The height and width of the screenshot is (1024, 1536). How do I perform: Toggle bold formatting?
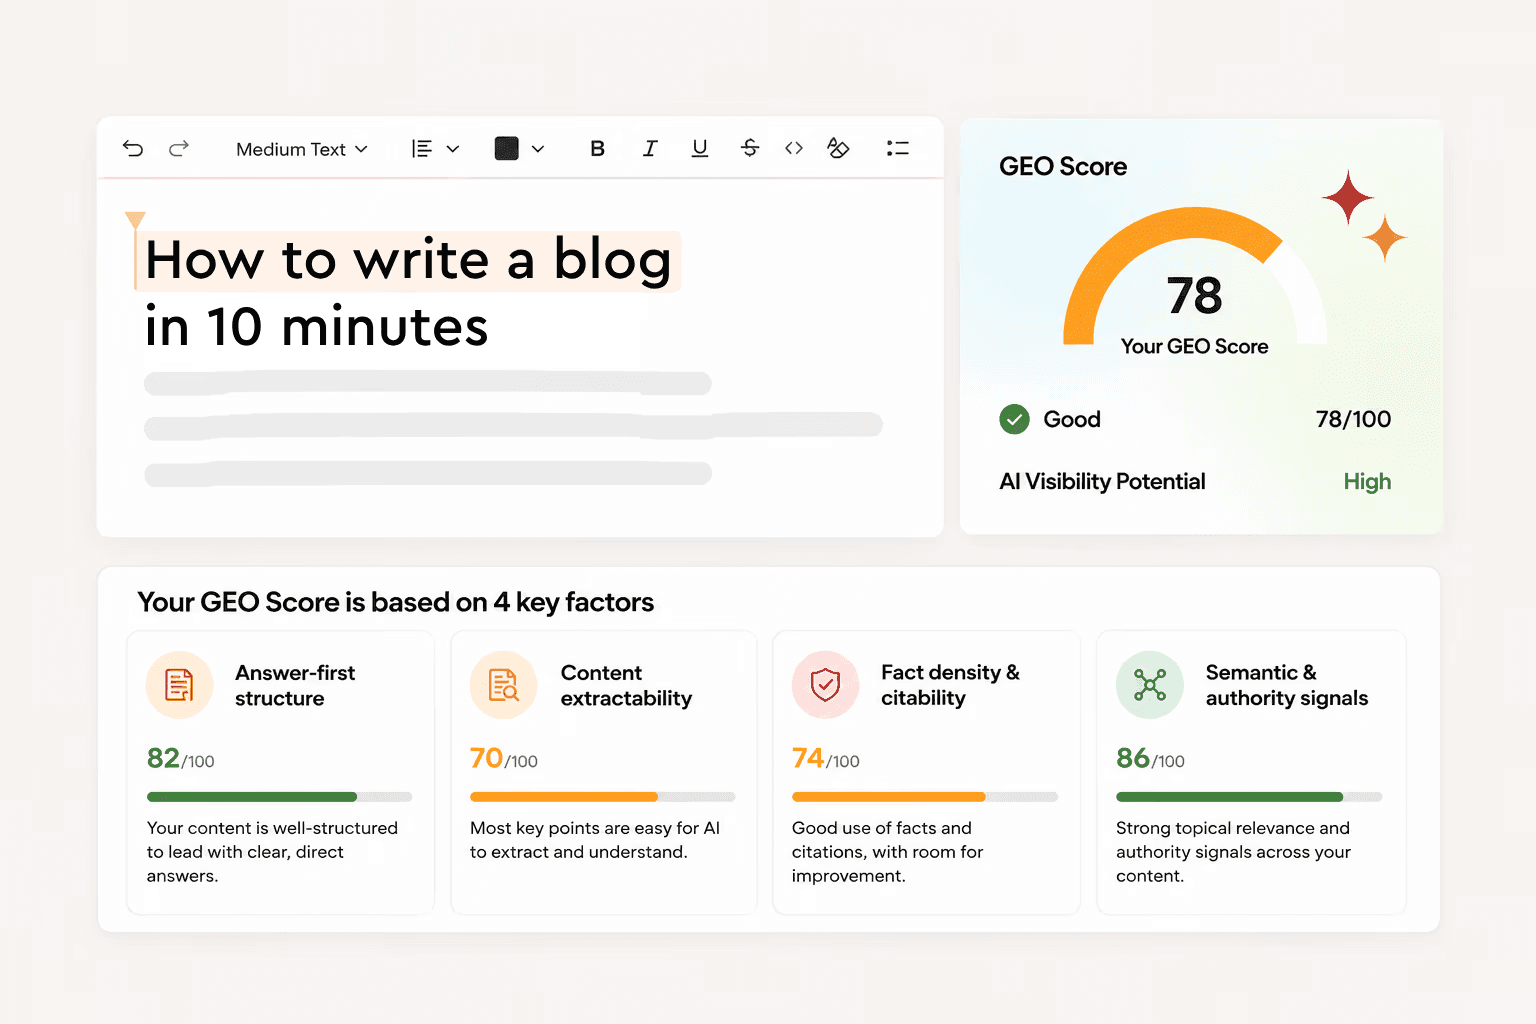(597, 149)
